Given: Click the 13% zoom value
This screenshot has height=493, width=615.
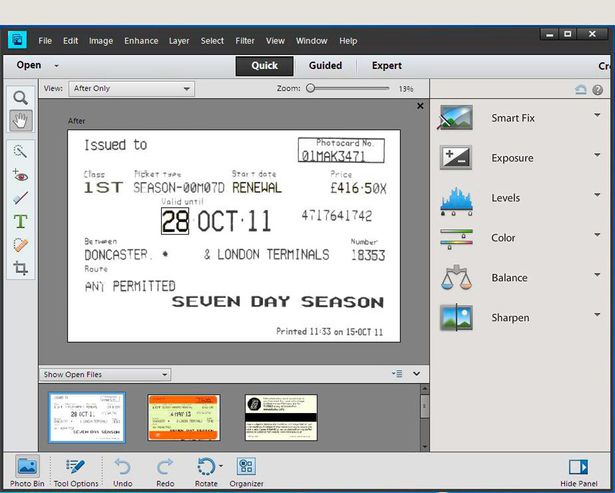Looking at the screenshot, I should pyautogui.click(x=406, y=89).
